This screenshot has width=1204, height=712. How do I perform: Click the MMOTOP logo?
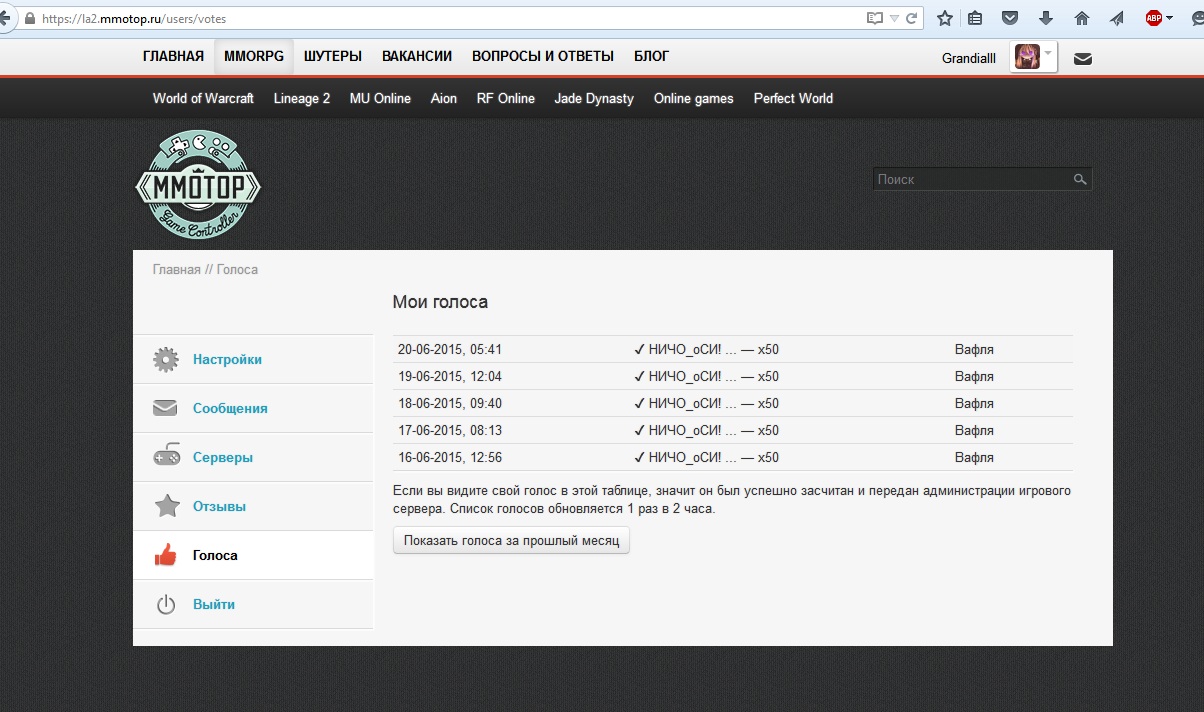(x=198, y=184)
